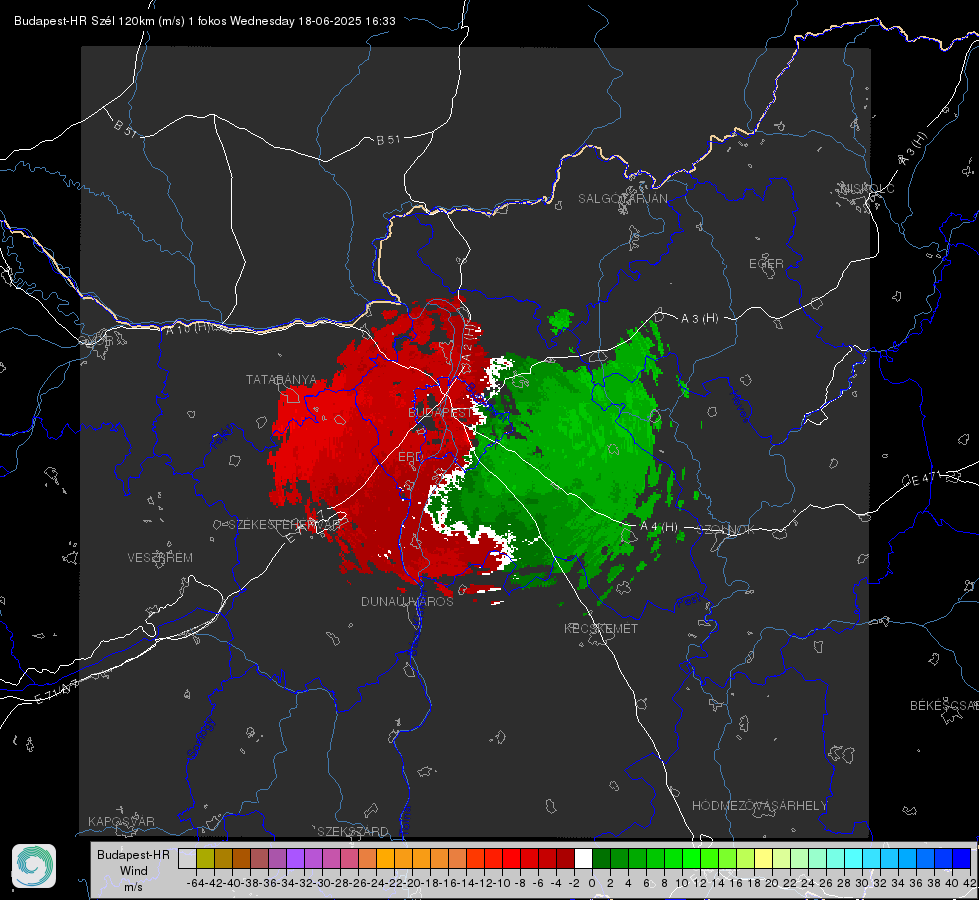
Task: Click the Heves county label
Action: click(739, 407)
